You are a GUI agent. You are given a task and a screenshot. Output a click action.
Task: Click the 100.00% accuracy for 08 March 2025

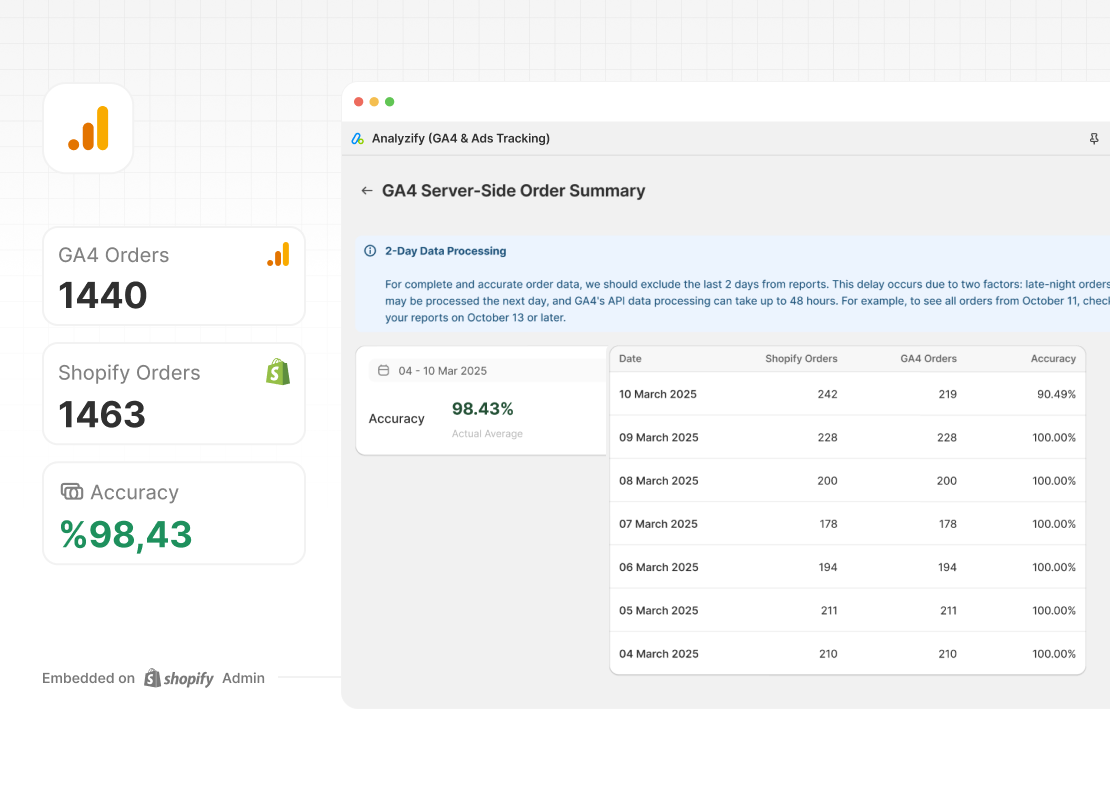point(1054,481)
